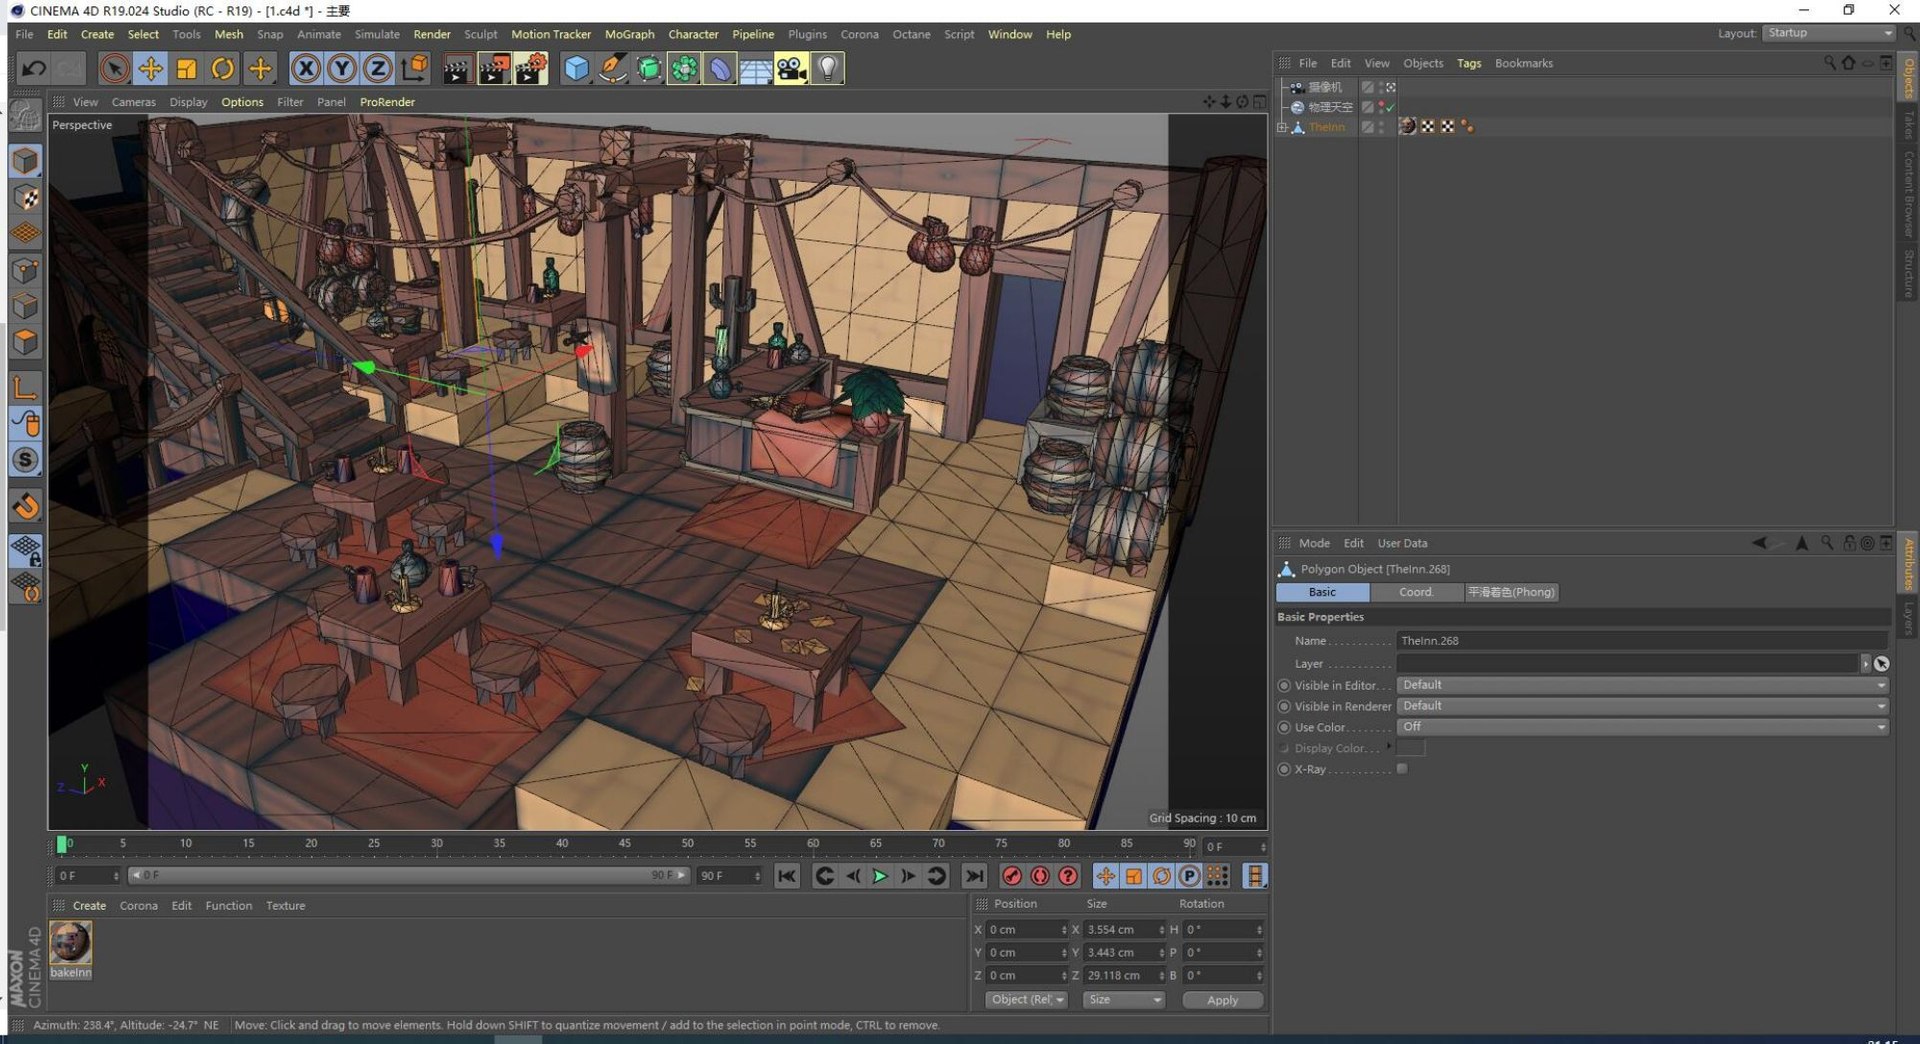Expand the TheInn object tree
The width and height of the screenshot is (1920, 1044).
[x=1281, y=128]
